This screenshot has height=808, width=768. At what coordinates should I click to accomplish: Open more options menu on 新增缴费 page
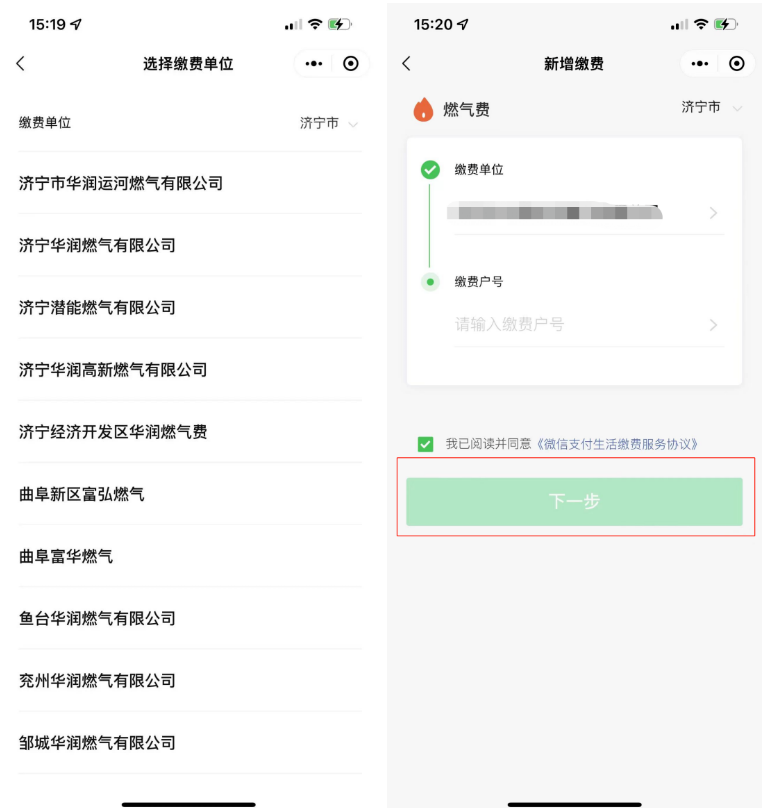(699, 63)
